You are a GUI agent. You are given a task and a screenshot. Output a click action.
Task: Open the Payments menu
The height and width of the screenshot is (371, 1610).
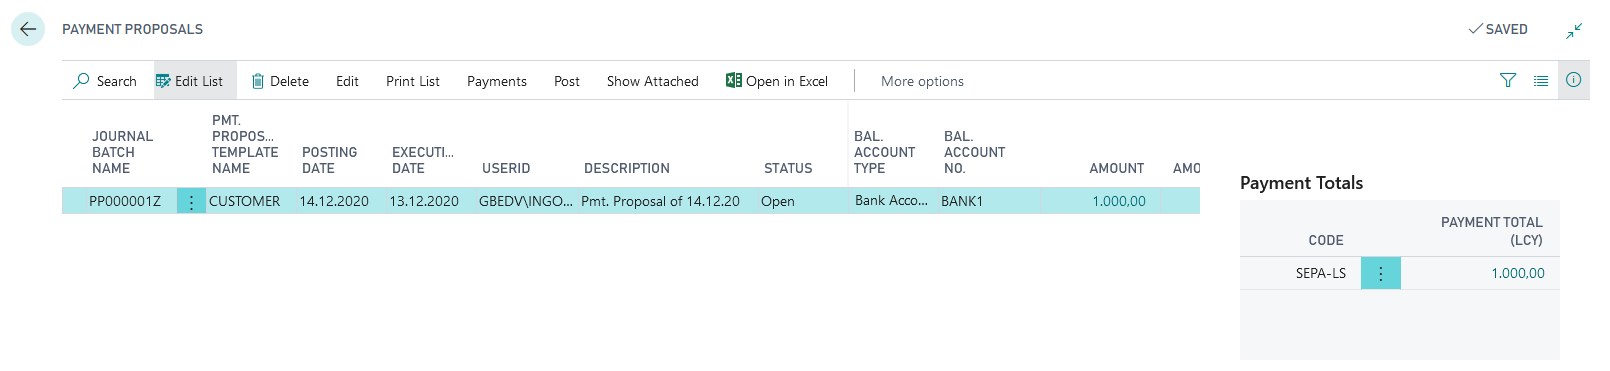coord(497,81)
